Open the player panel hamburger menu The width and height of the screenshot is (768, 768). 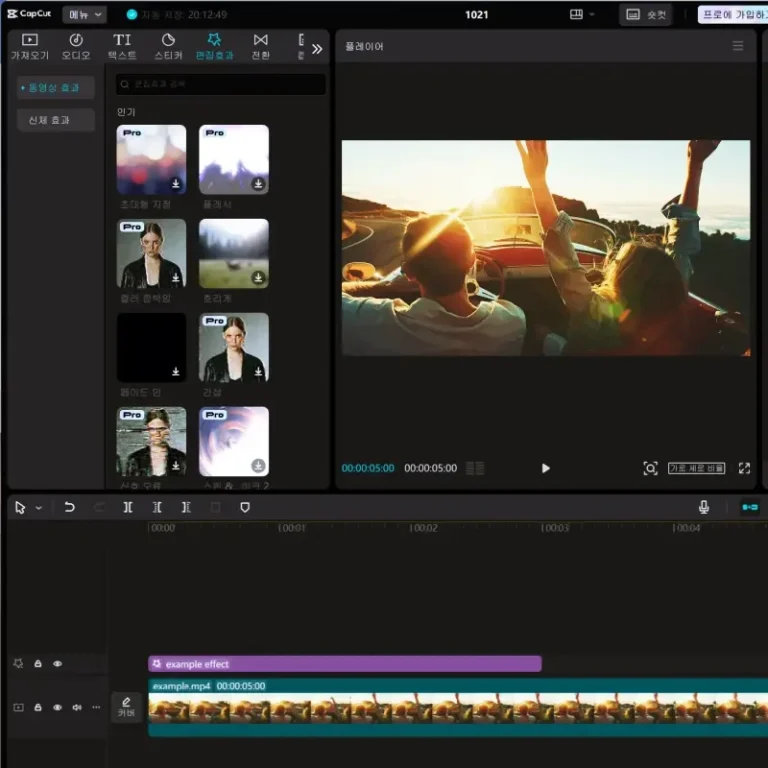pos(738,46)
